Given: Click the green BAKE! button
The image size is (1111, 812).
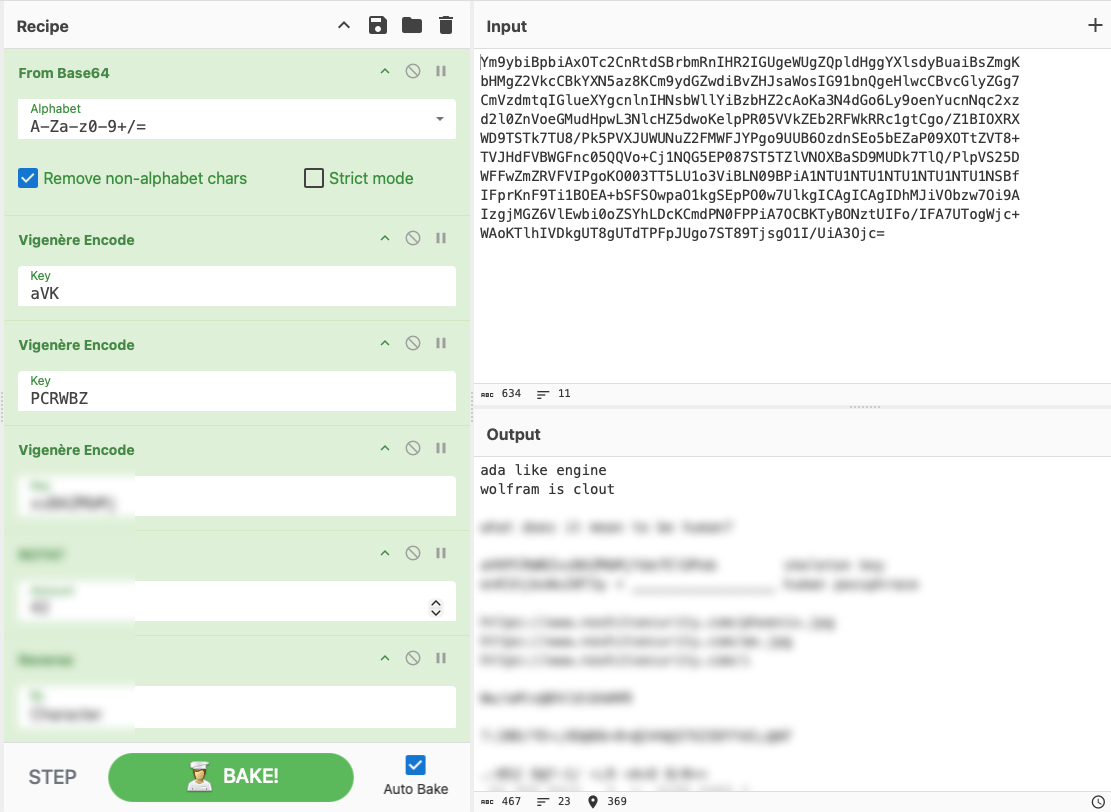Looking at the screenshot, I should pyautogui.click(x=231, y=777).
